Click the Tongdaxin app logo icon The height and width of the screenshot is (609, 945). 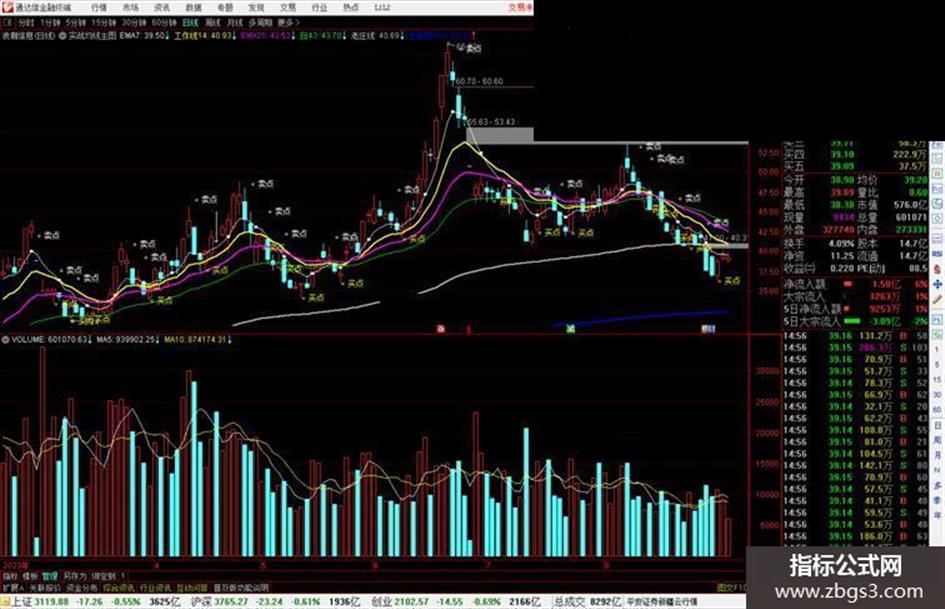click(x=7, y=7)
